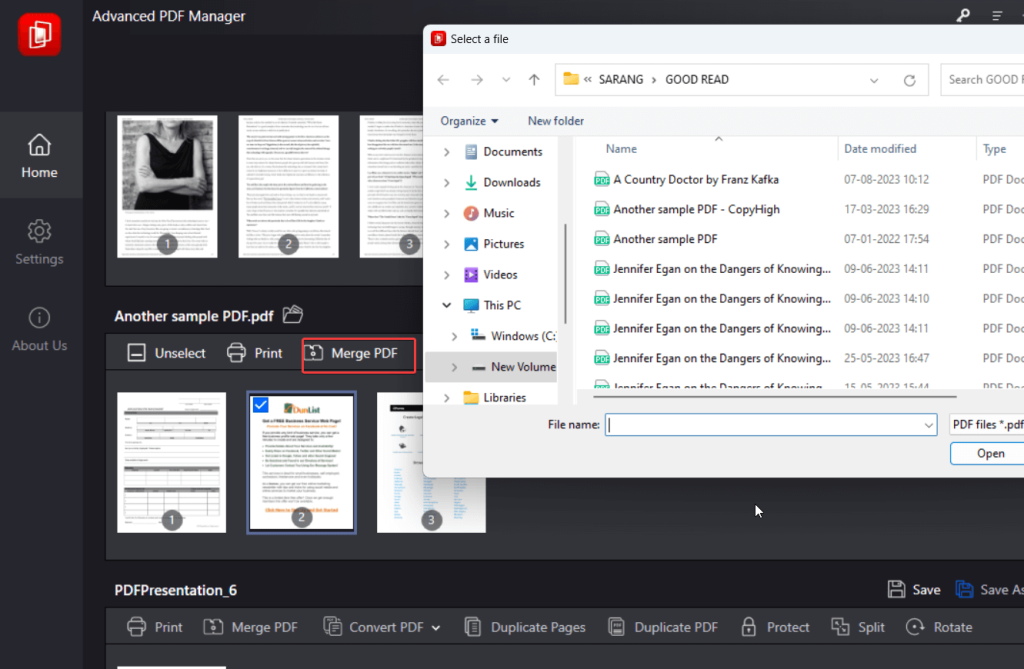
Task: Open Settings from the gear icon
Action: (39, 232)
